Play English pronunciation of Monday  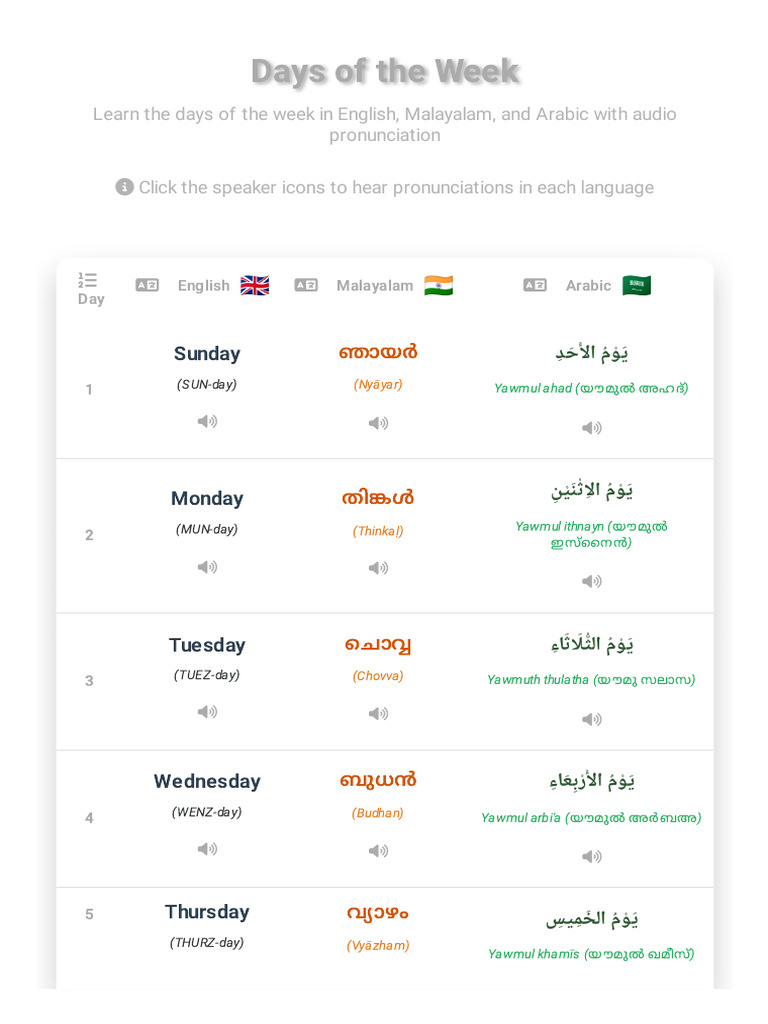click(207, 567)
